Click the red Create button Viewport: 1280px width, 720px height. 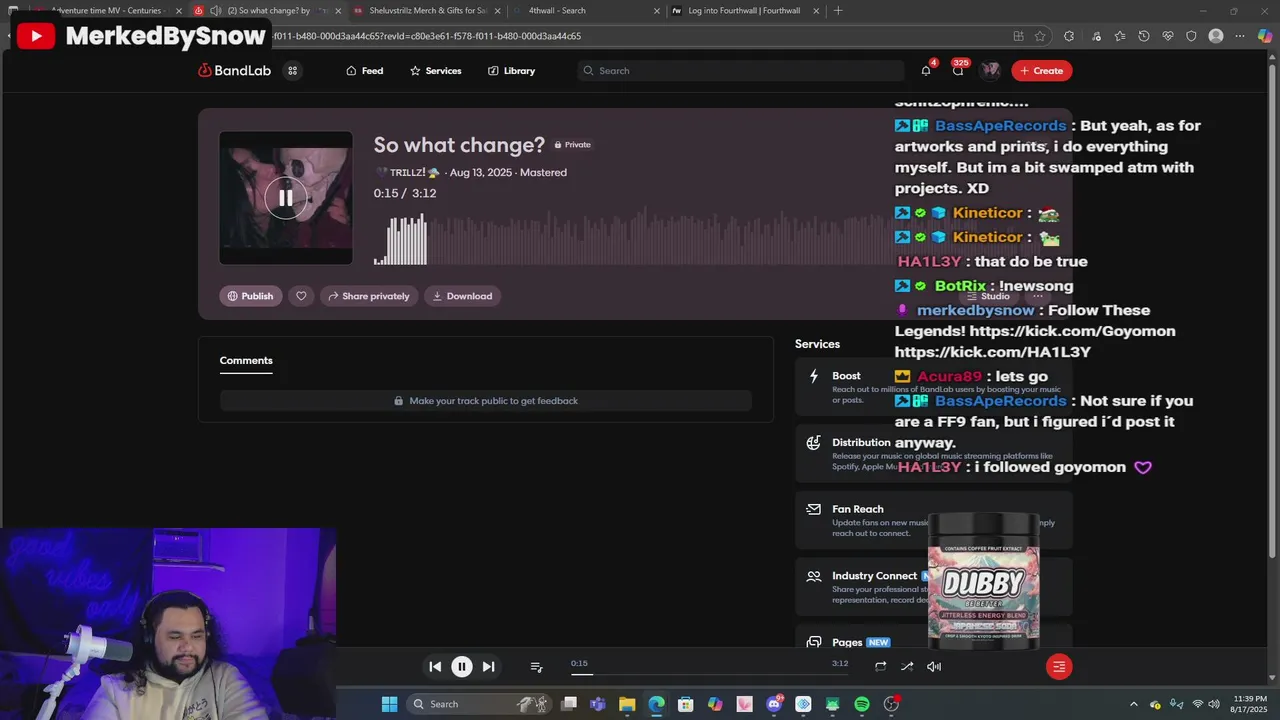pos(1041,71)
